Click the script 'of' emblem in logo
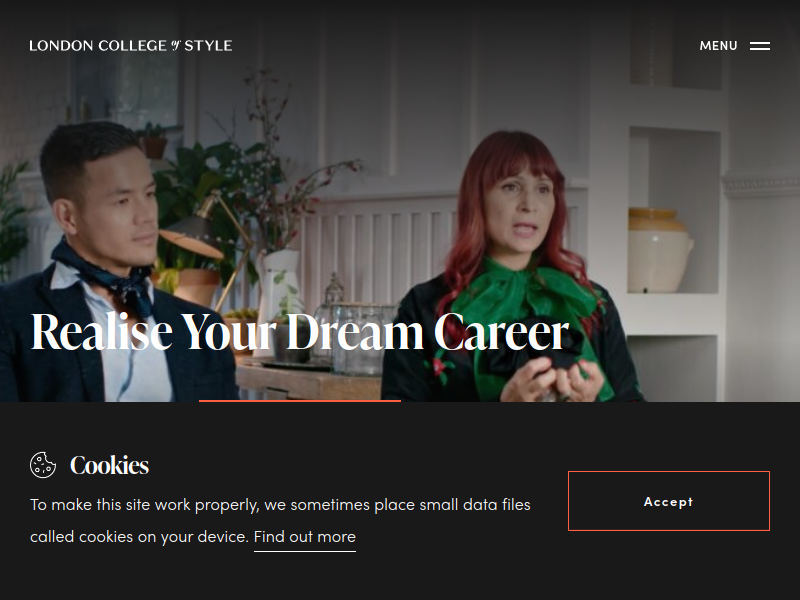This screenshot has width=800, height=600. [176, 45]
